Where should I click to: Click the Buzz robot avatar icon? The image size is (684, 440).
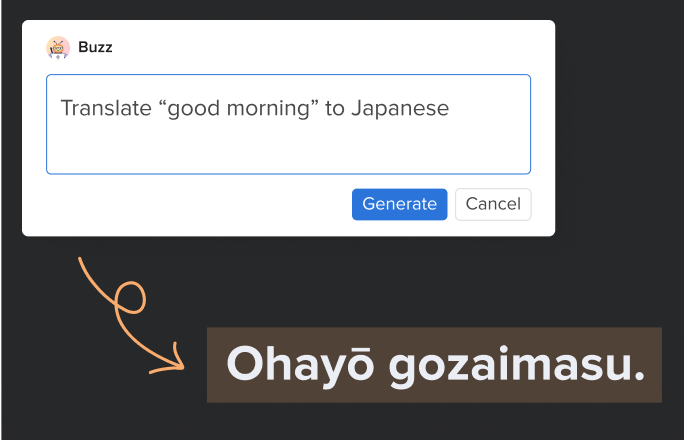click(58, 47)
